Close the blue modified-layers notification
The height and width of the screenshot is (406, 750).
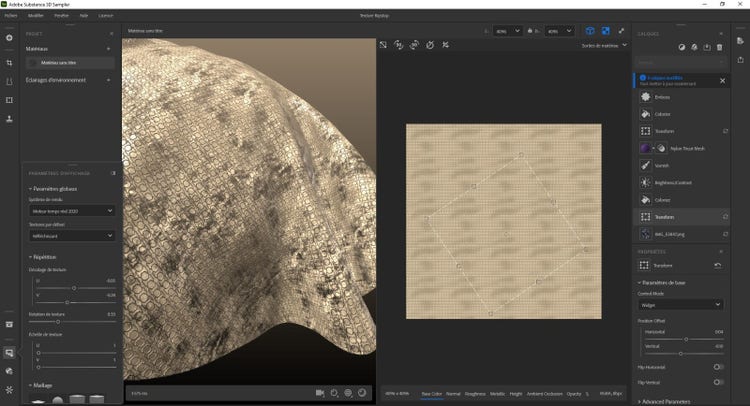[x=723, y=80]
